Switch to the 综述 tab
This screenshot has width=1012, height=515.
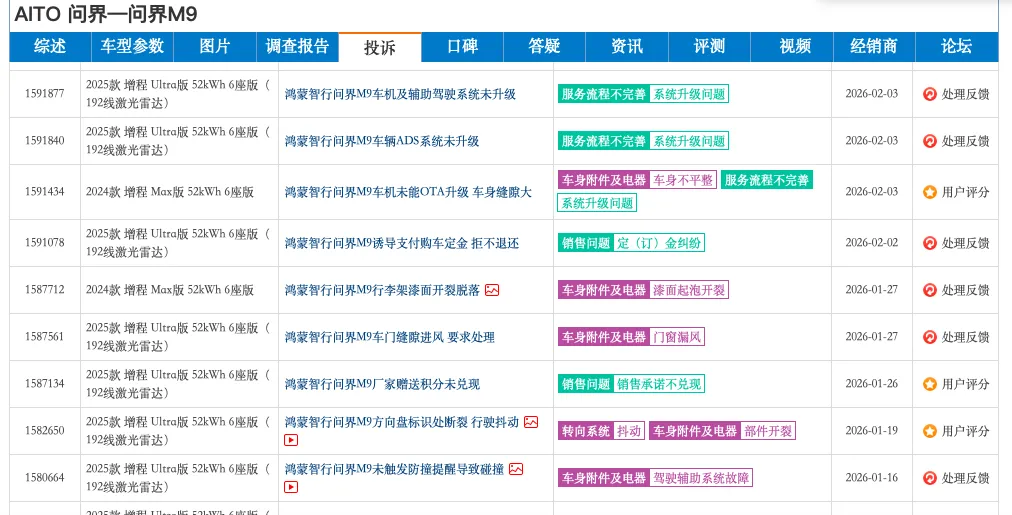pyautogui.click(x=50, y=46)
